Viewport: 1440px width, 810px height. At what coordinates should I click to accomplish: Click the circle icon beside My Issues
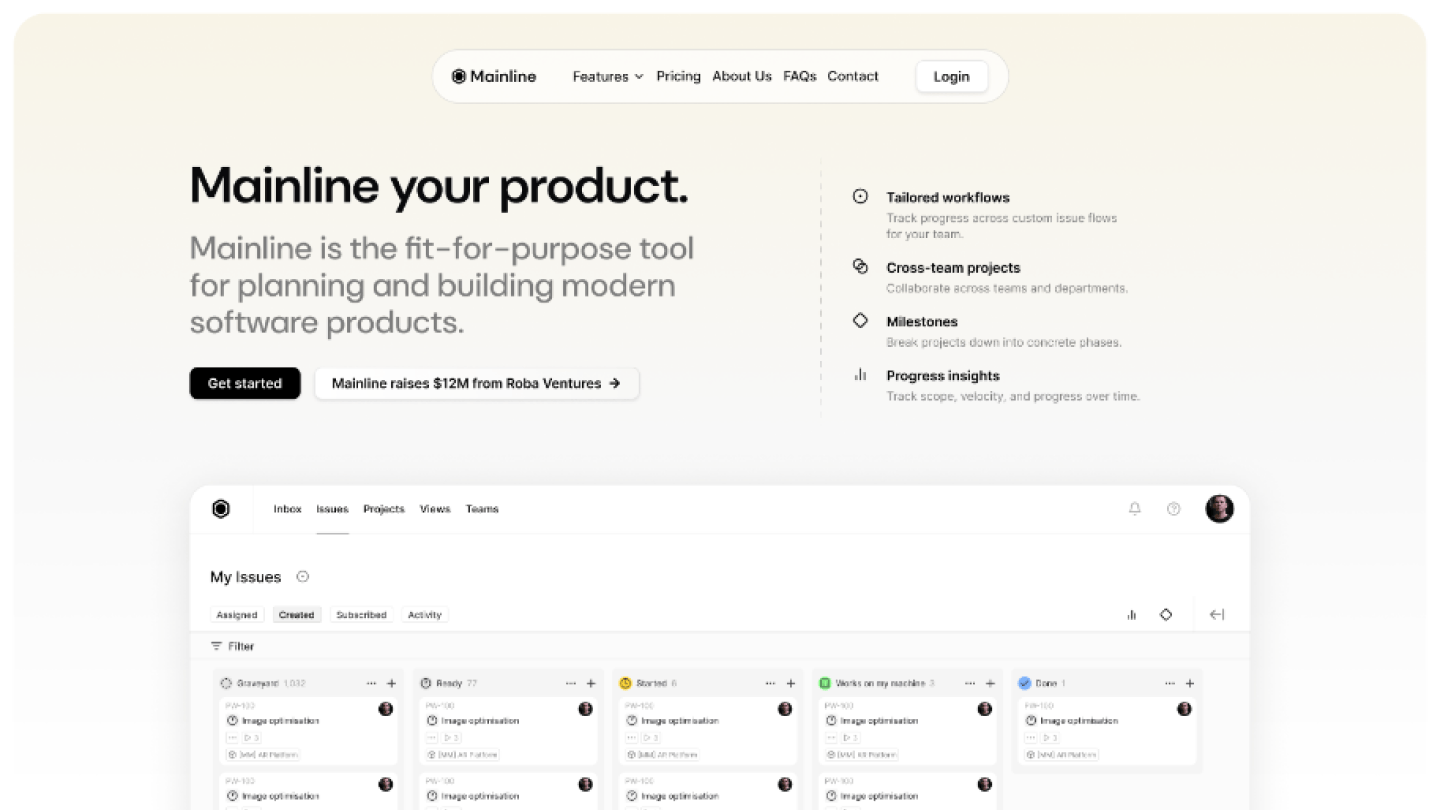tap(303, 577)
